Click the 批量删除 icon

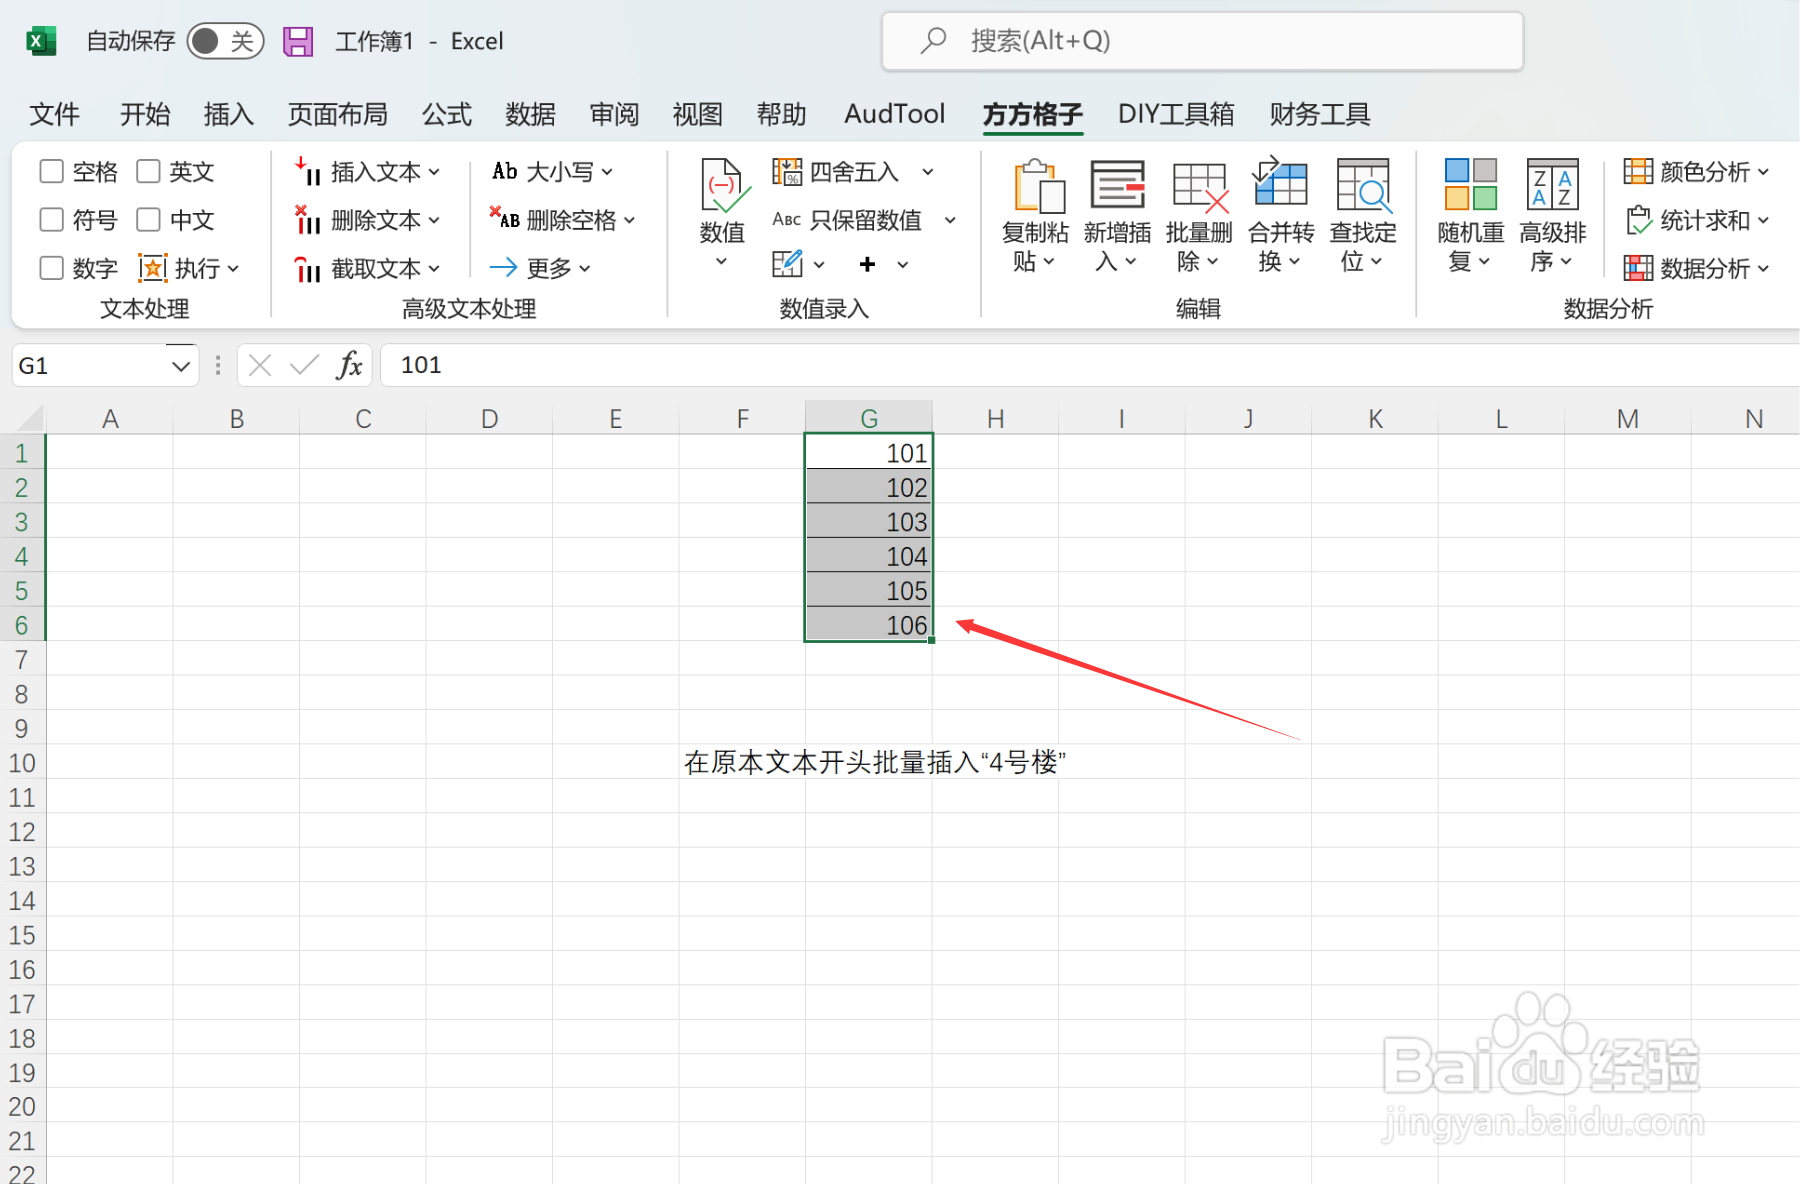pyautogui.click(x=1199, y=187)
